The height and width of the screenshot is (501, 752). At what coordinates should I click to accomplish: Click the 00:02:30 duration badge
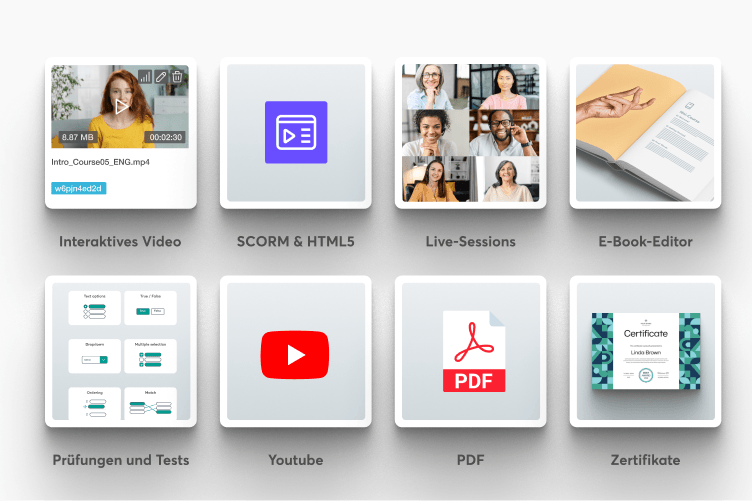click(x=165, y=137)
